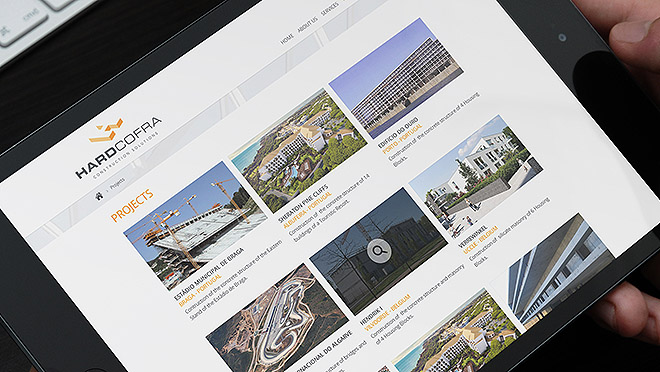Image resolution: width=660 pixels, height=372 pixels.
Task: Click the magnifier zoom icon on Hendrik I thumbnail
Action: [x=379, y=251]
